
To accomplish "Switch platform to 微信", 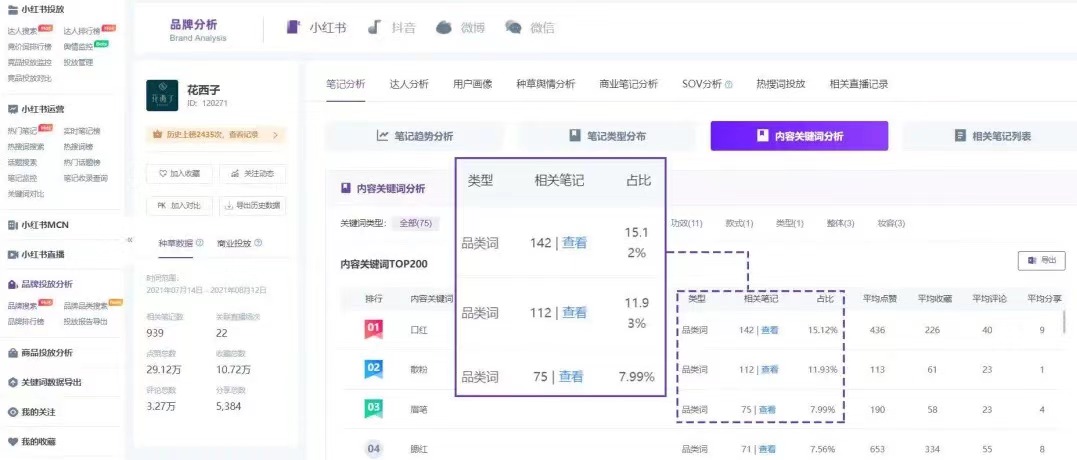I will point(530,27).
